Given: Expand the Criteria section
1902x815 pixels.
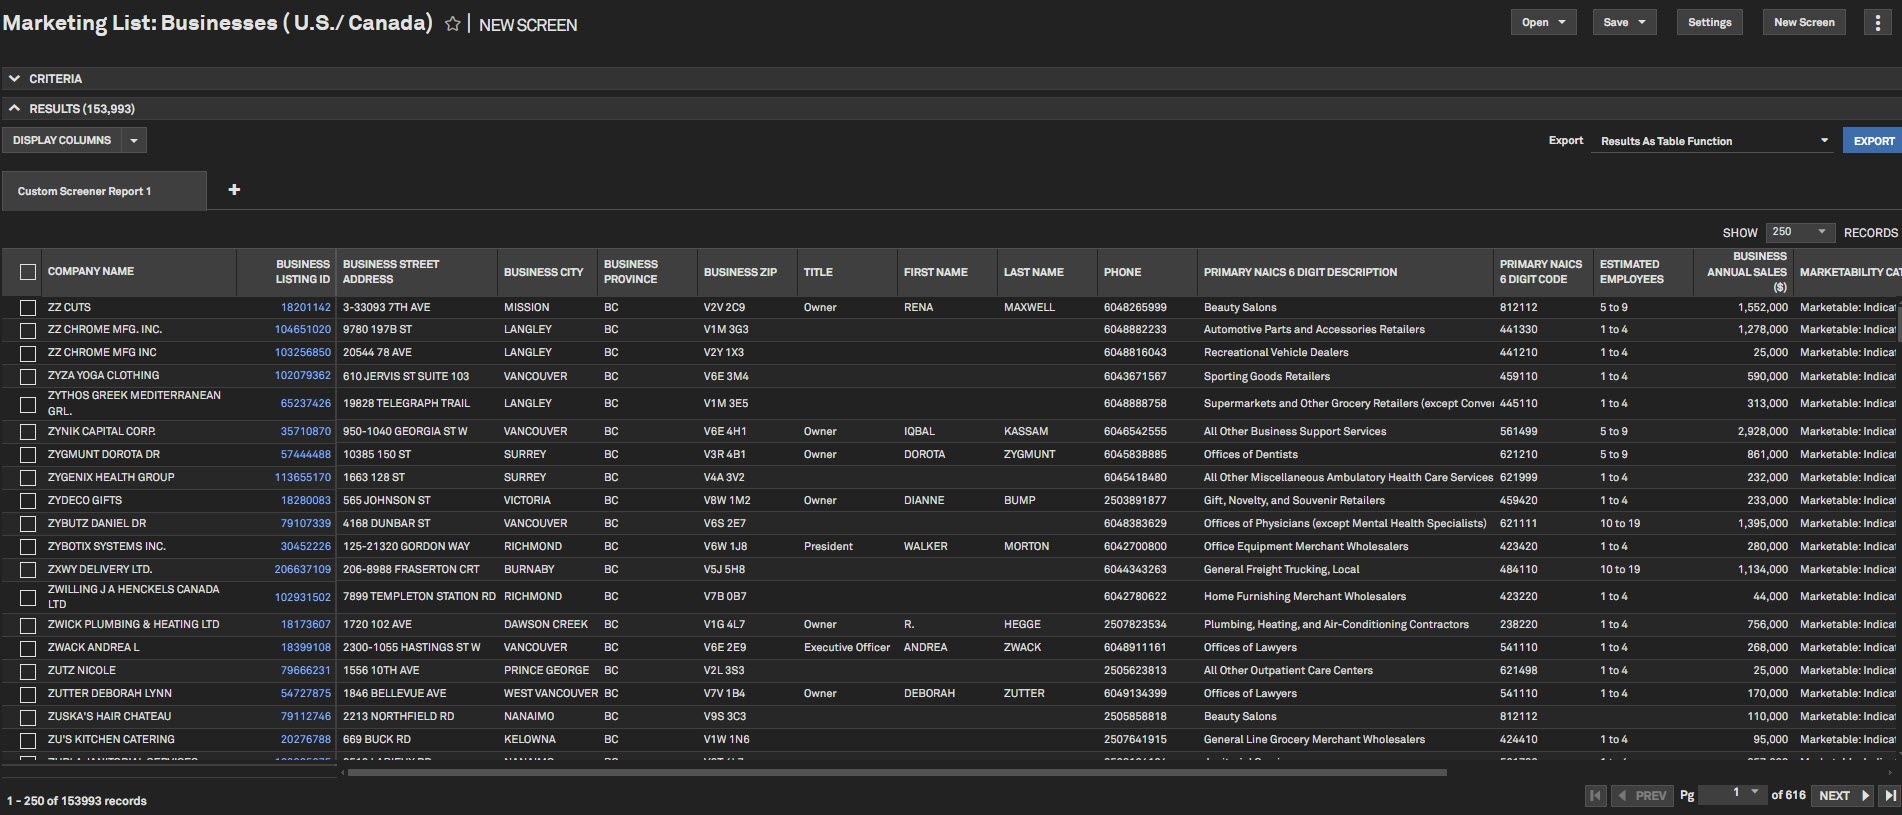Looking at the screenshot, I should click(x=15, y=79).
